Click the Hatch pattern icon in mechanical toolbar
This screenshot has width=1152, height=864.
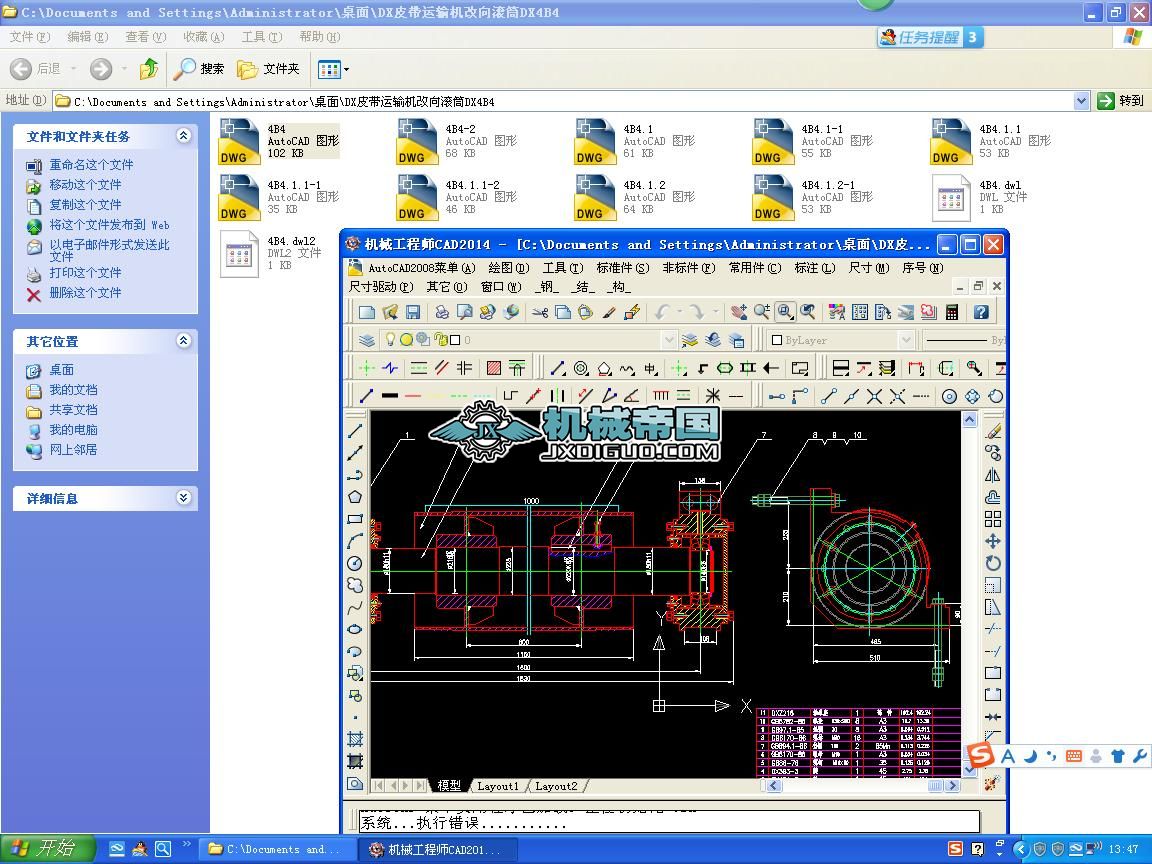494,367
